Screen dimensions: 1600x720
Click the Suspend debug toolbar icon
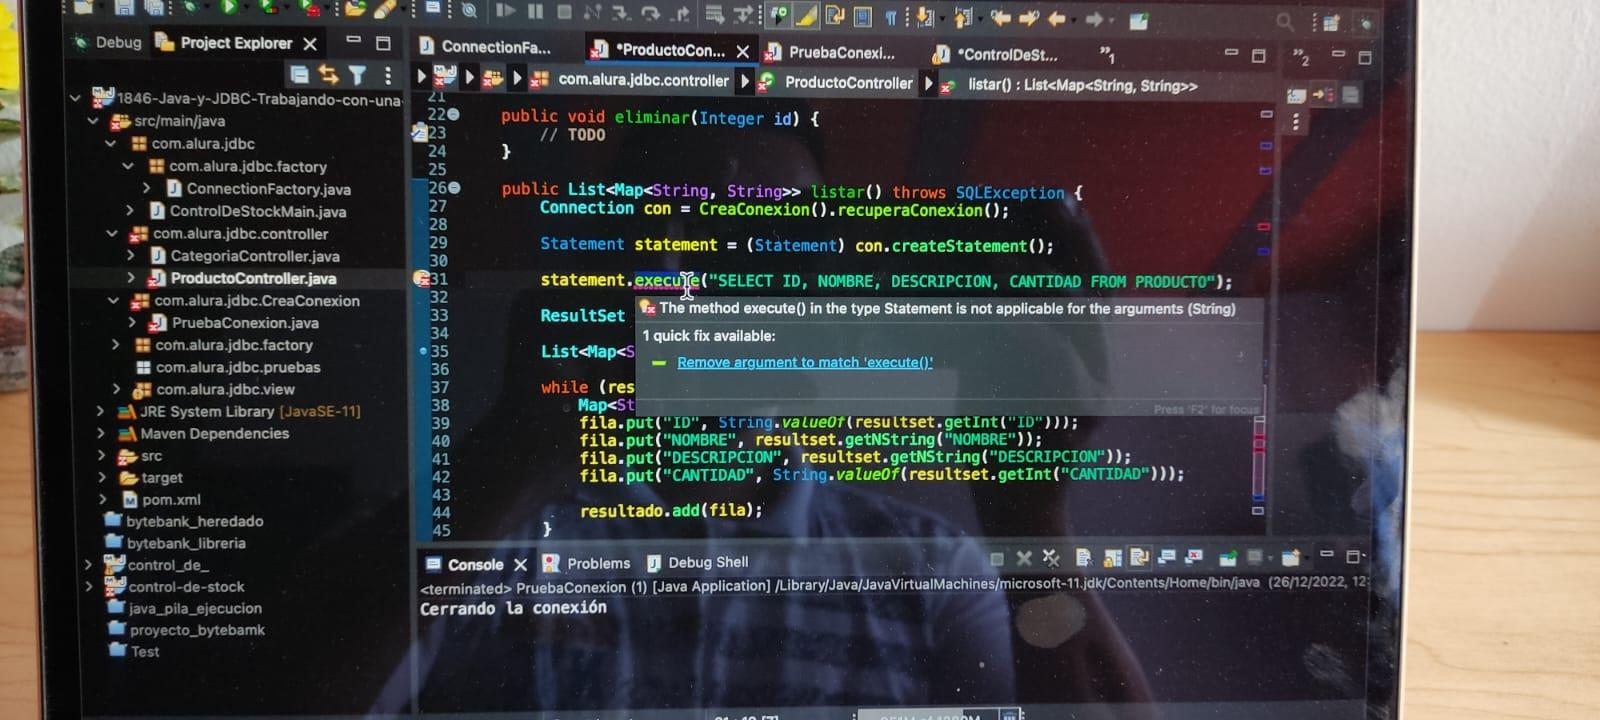coord(536,11)
